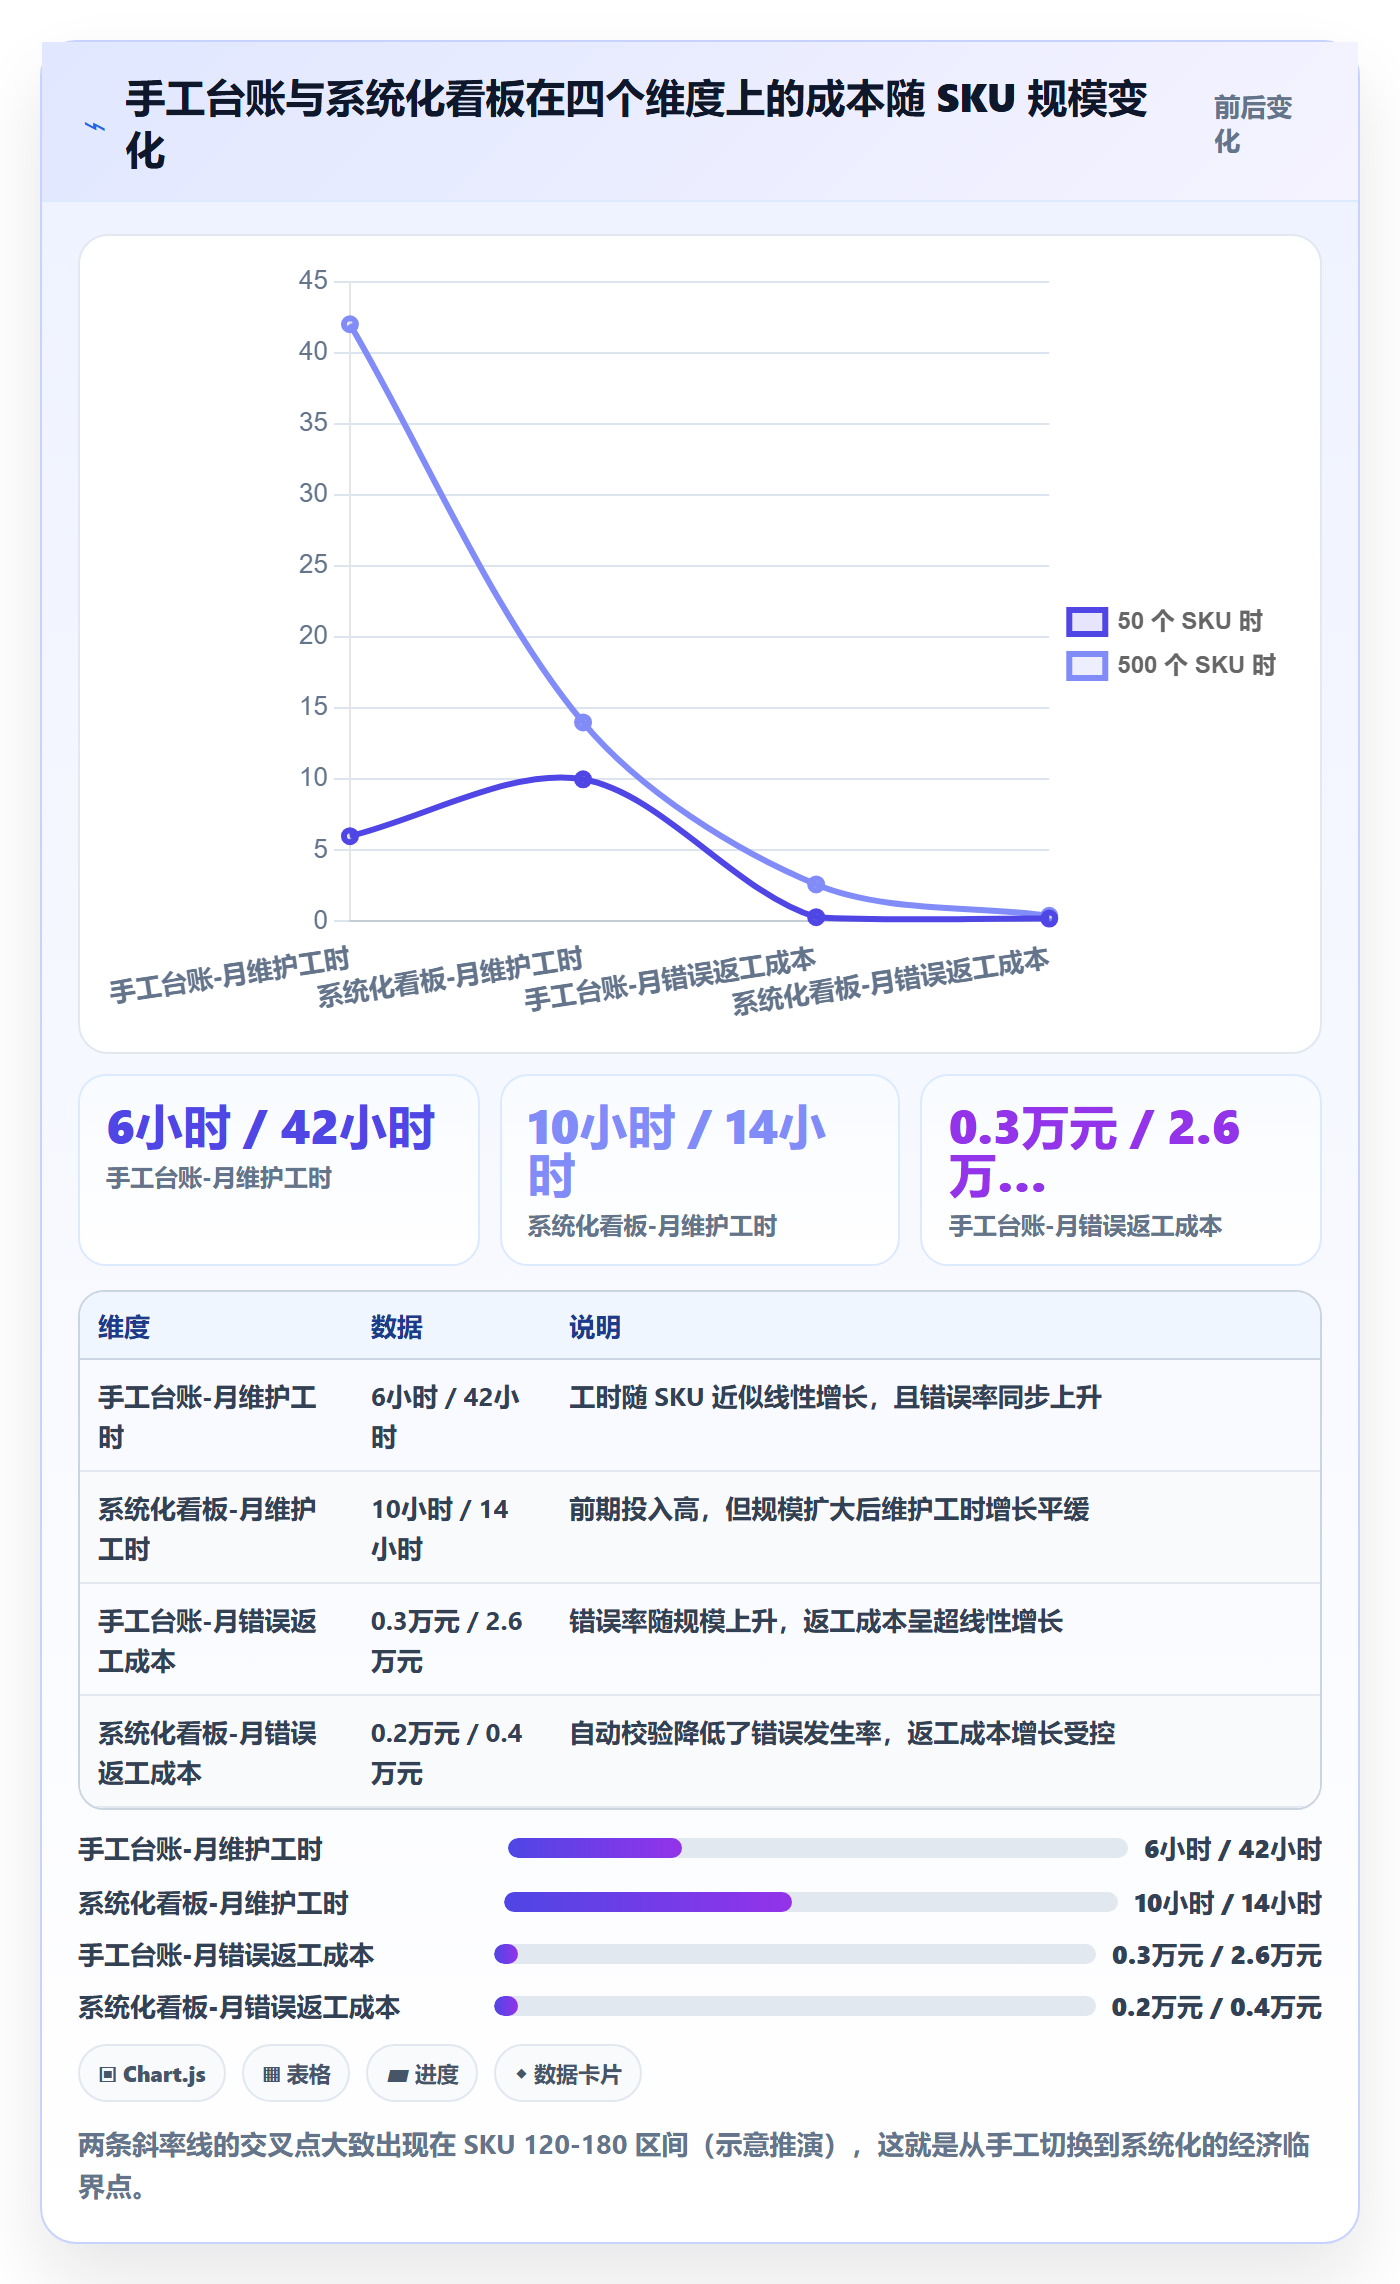Viewport: 1400px width, 2284px height.
Task: Click the 进度 tag chip
Action: click(x=422, y=2074)
